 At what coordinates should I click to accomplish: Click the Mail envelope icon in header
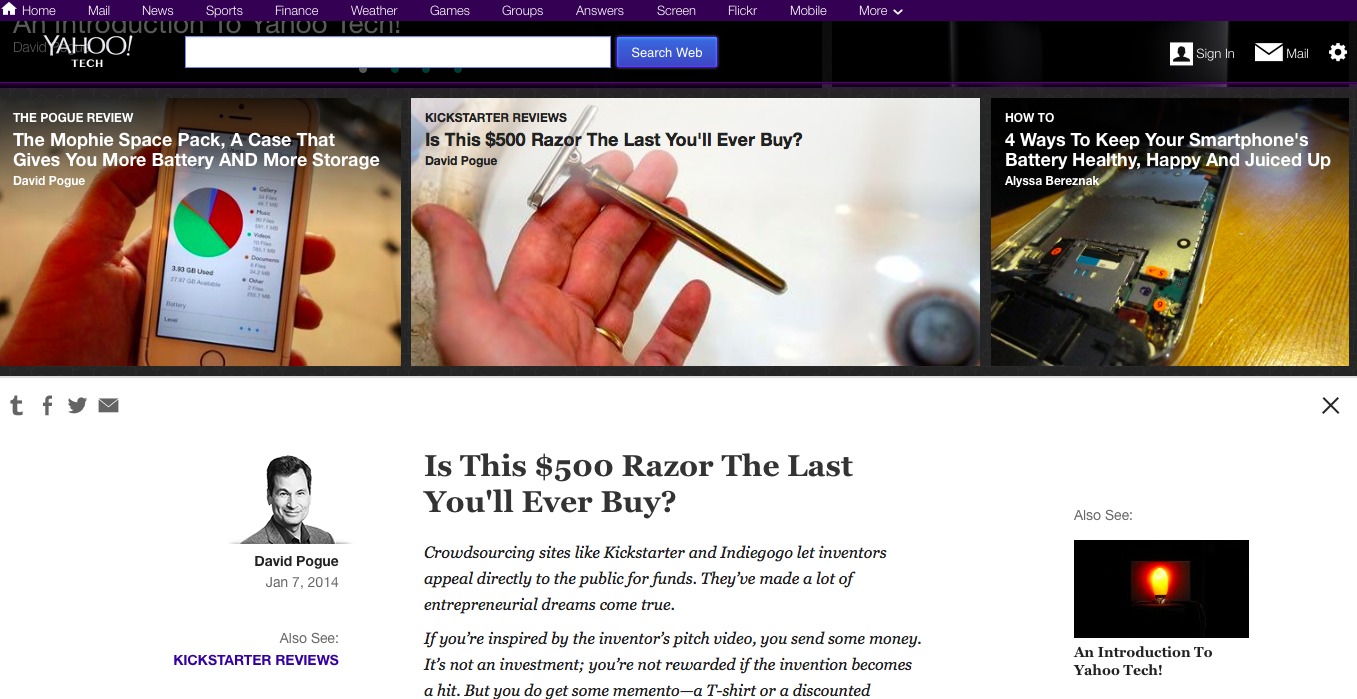coord(1268,52)
